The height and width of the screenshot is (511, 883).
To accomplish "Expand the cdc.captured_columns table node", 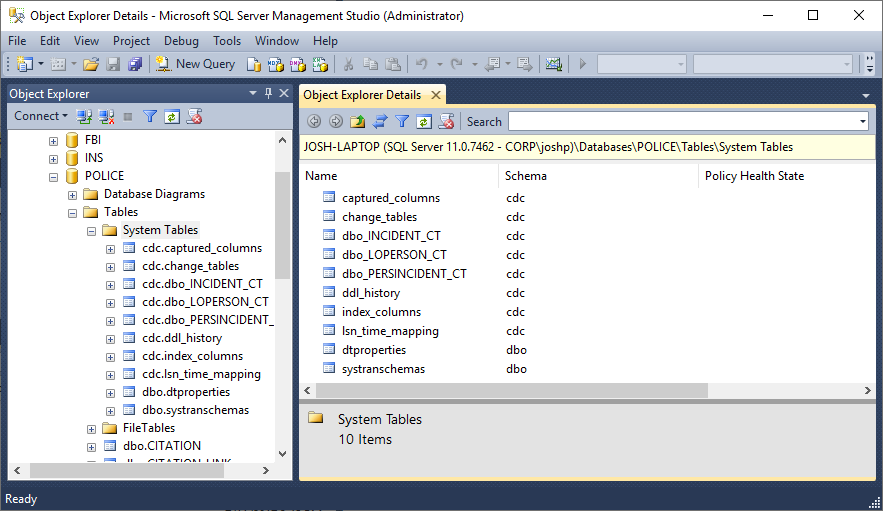I will point(111,248).
